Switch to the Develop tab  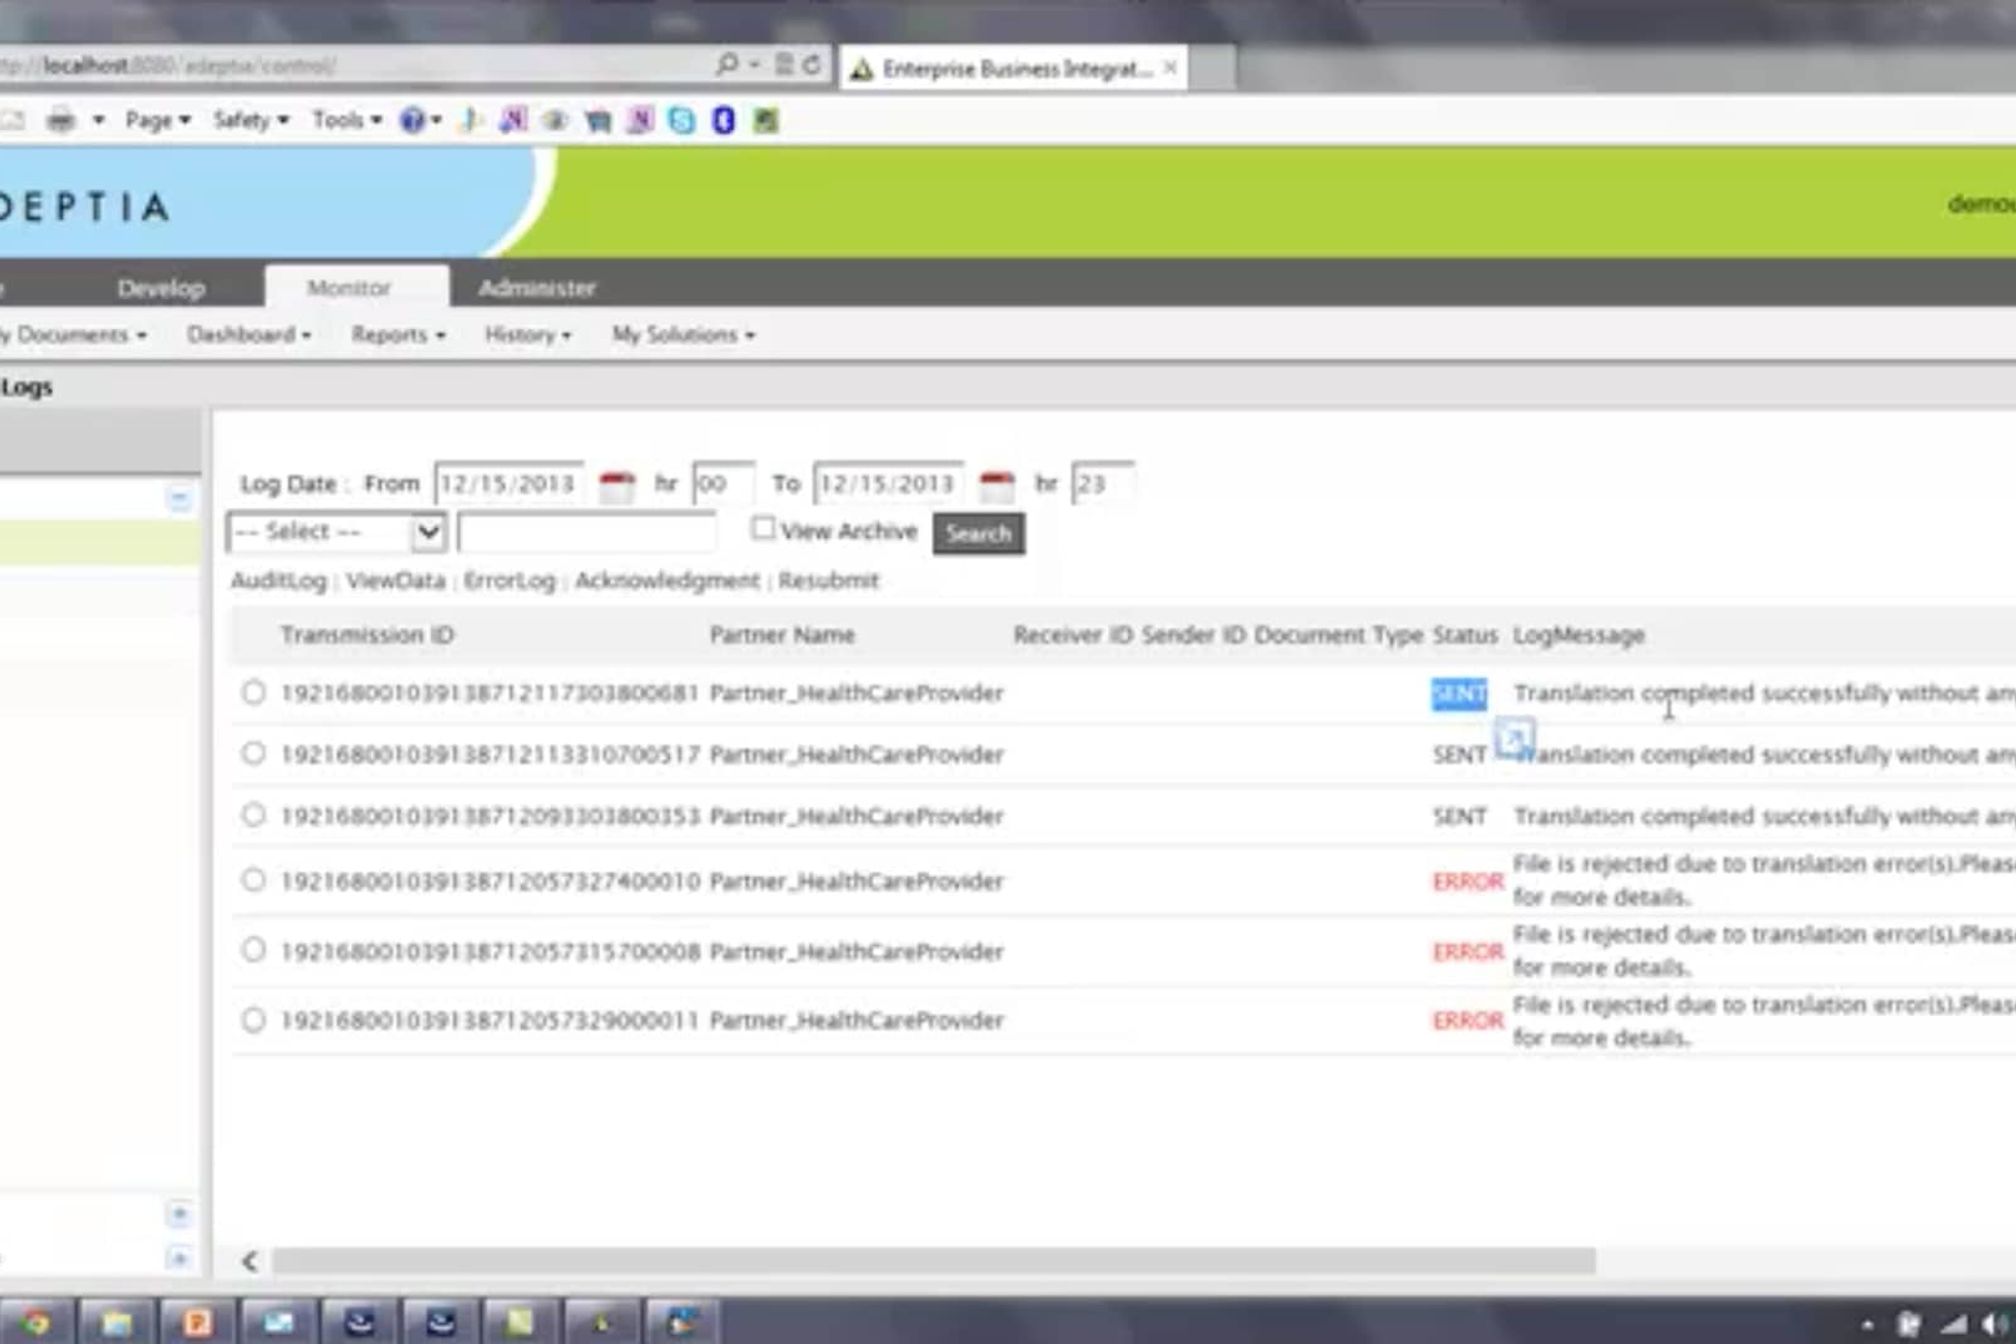(x=161, y=288)
